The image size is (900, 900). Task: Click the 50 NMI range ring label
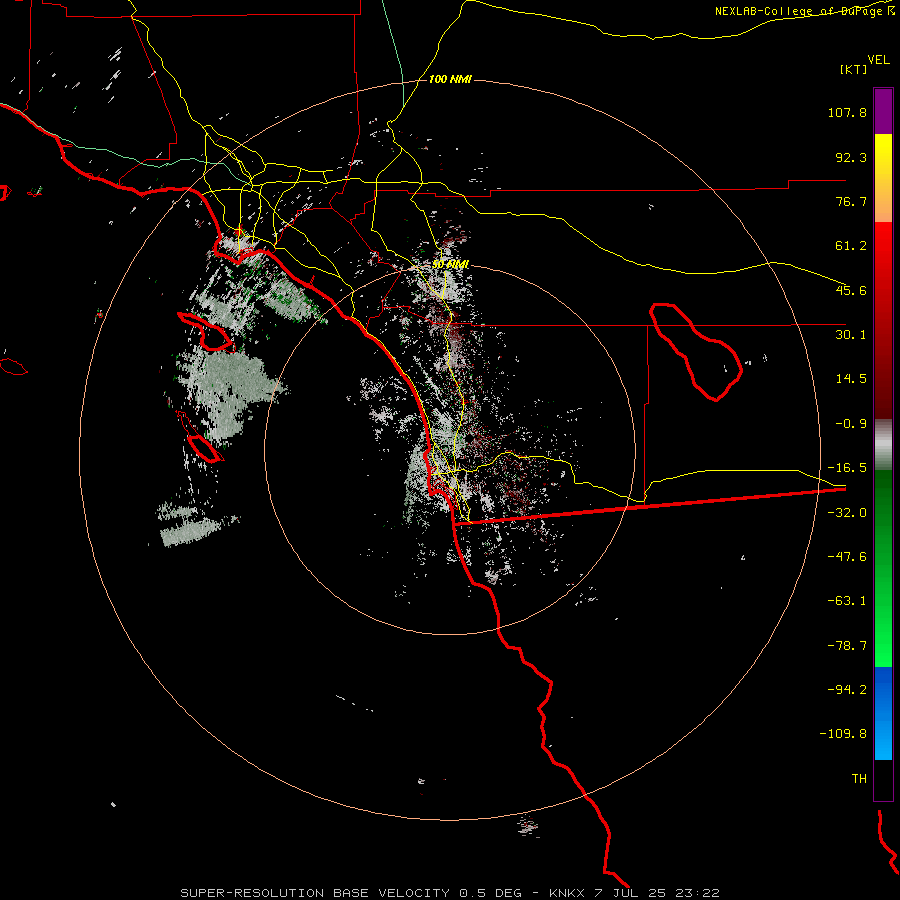pyautogui.click(x=451, y=264)
